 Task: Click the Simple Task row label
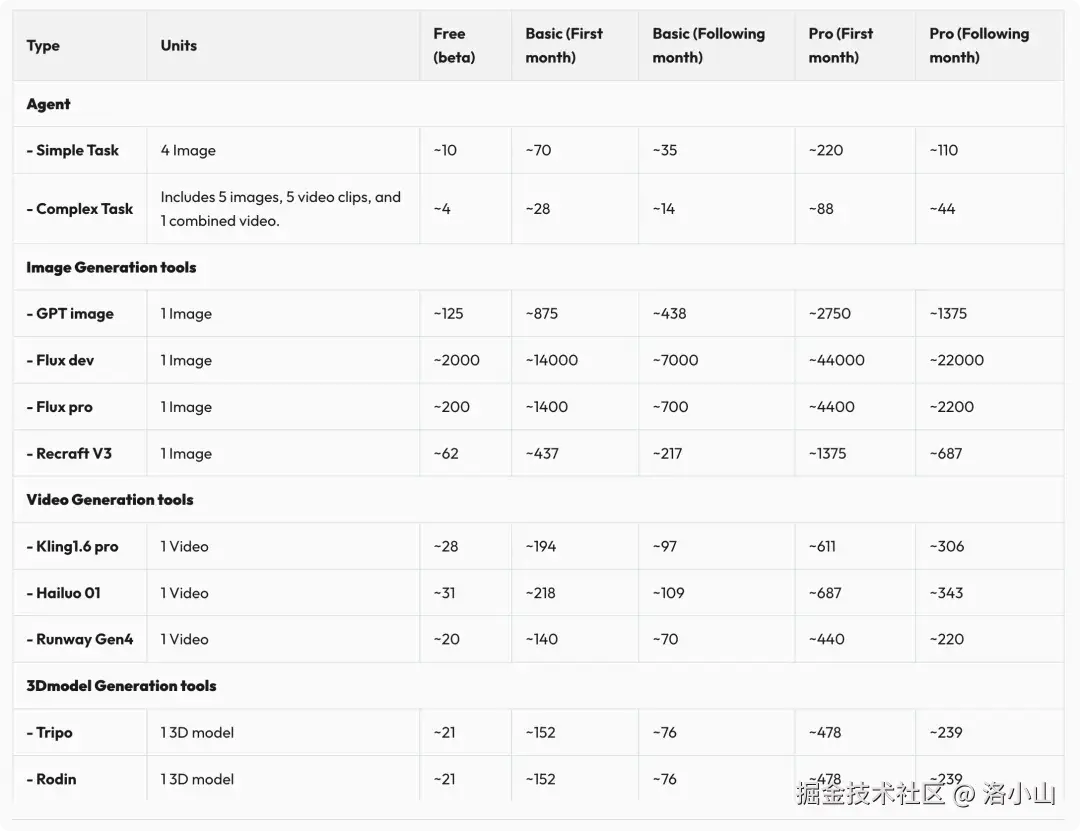(x=73, y=151)
